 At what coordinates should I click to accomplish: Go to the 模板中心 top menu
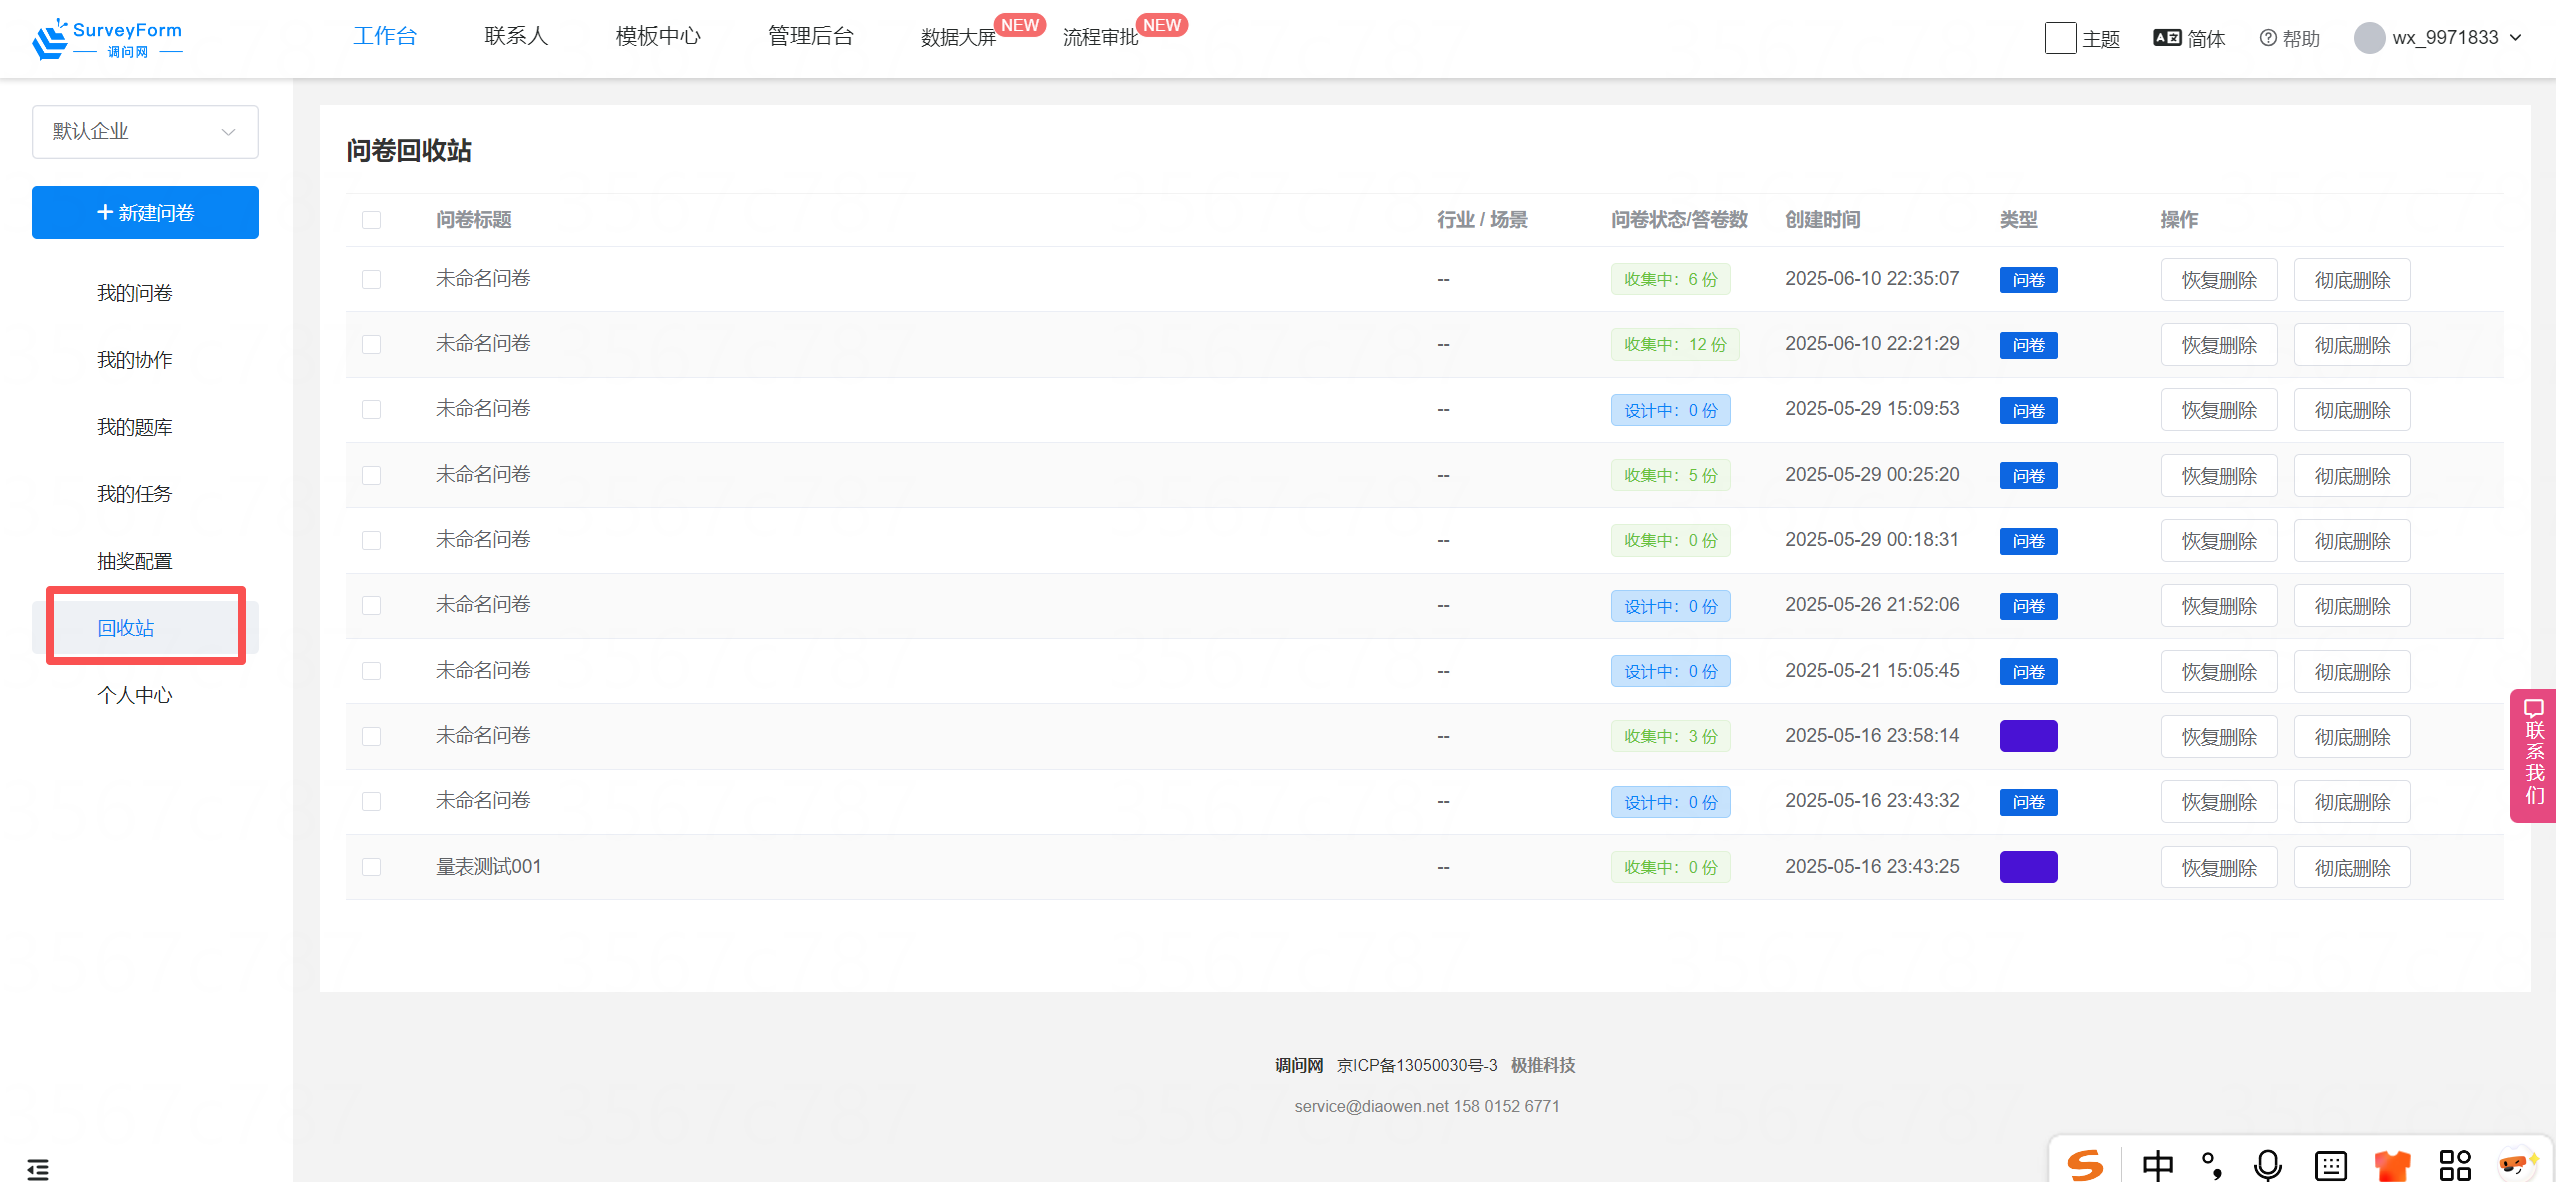(658, 36)
